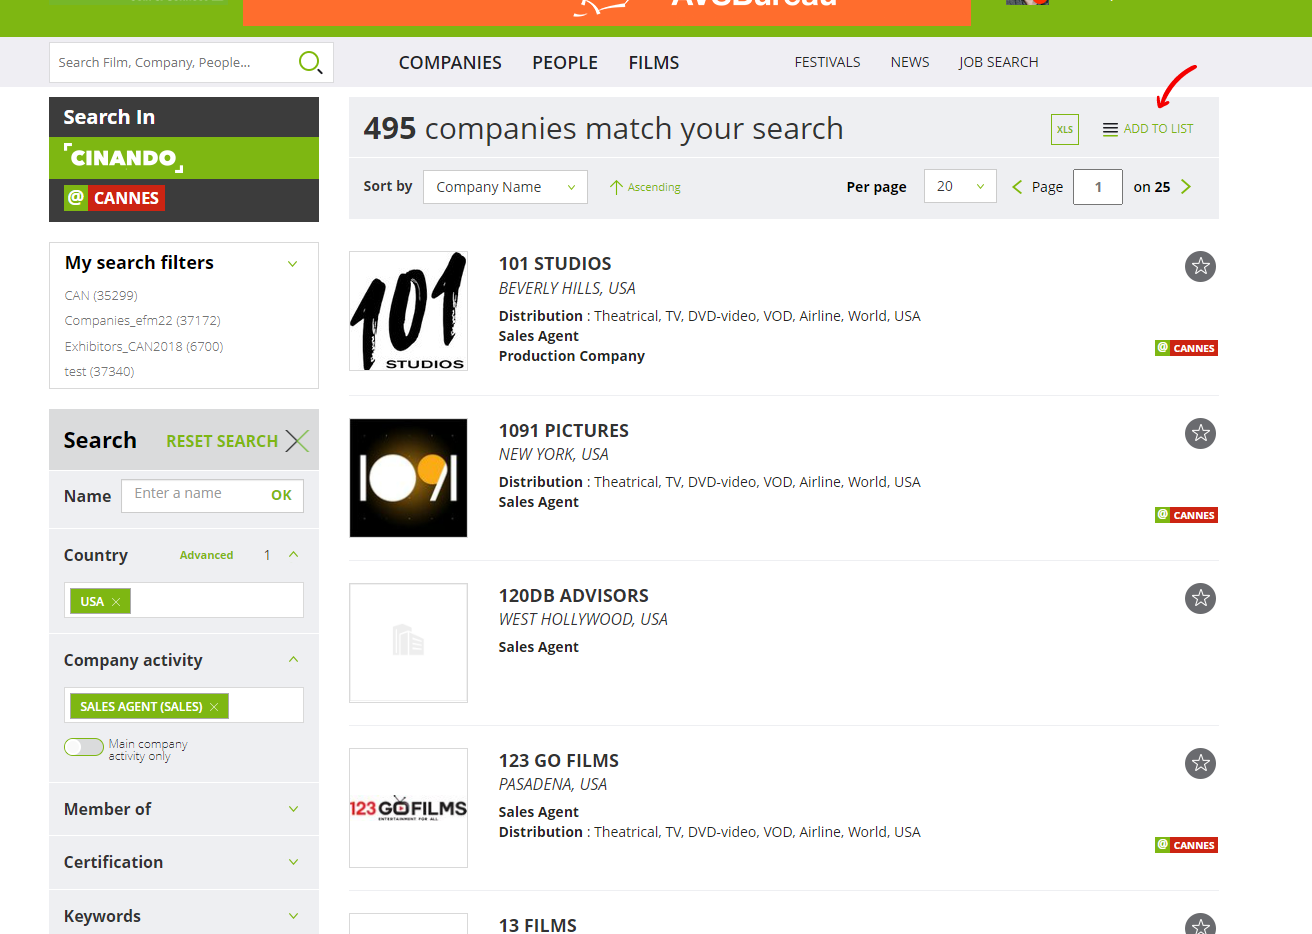The height and width of the screenshot is (934, 1312).
Task: Favorite 101 Studios with star icon
Action: [x=1200, y=266]
